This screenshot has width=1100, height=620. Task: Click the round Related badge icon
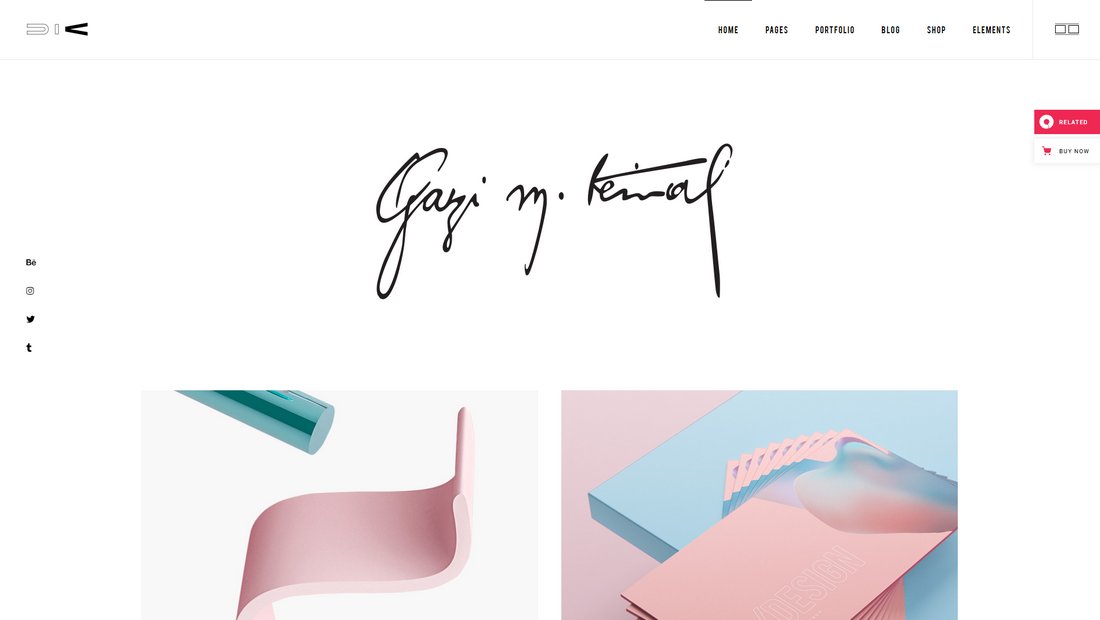pos(1047,122)
